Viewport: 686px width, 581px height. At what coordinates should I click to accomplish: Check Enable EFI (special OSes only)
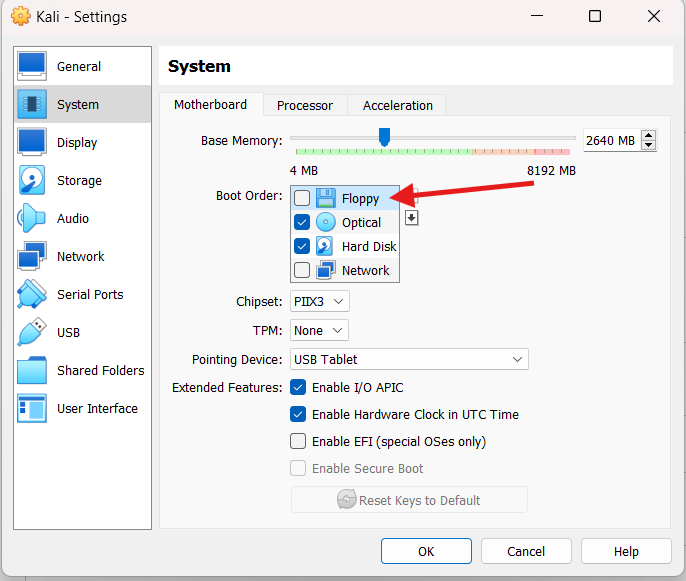[298, 441]
